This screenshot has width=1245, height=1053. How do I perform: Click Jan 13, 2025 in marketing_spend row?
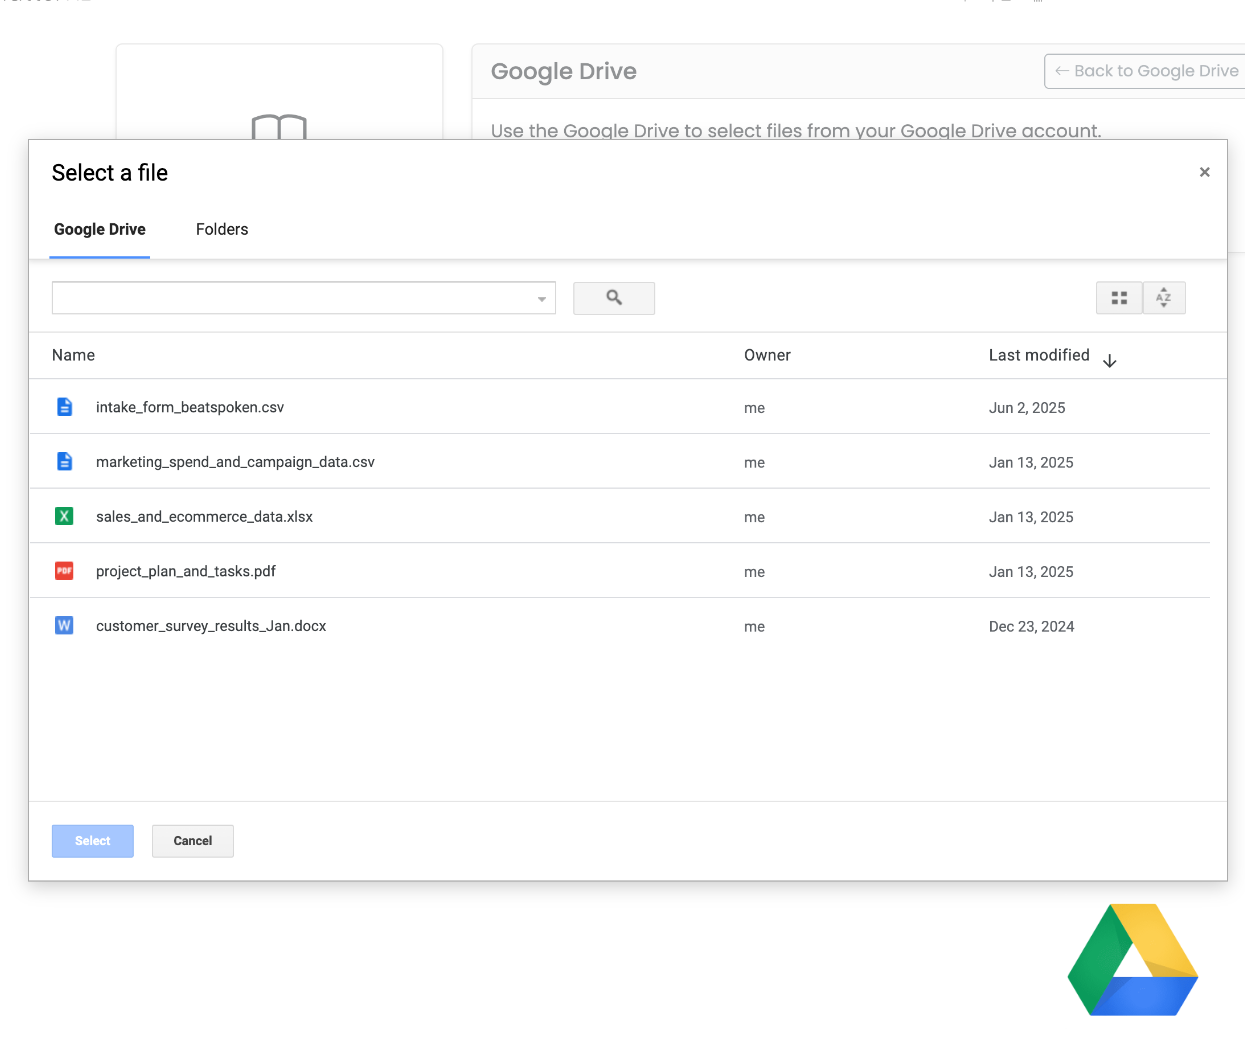[1031, 463]
